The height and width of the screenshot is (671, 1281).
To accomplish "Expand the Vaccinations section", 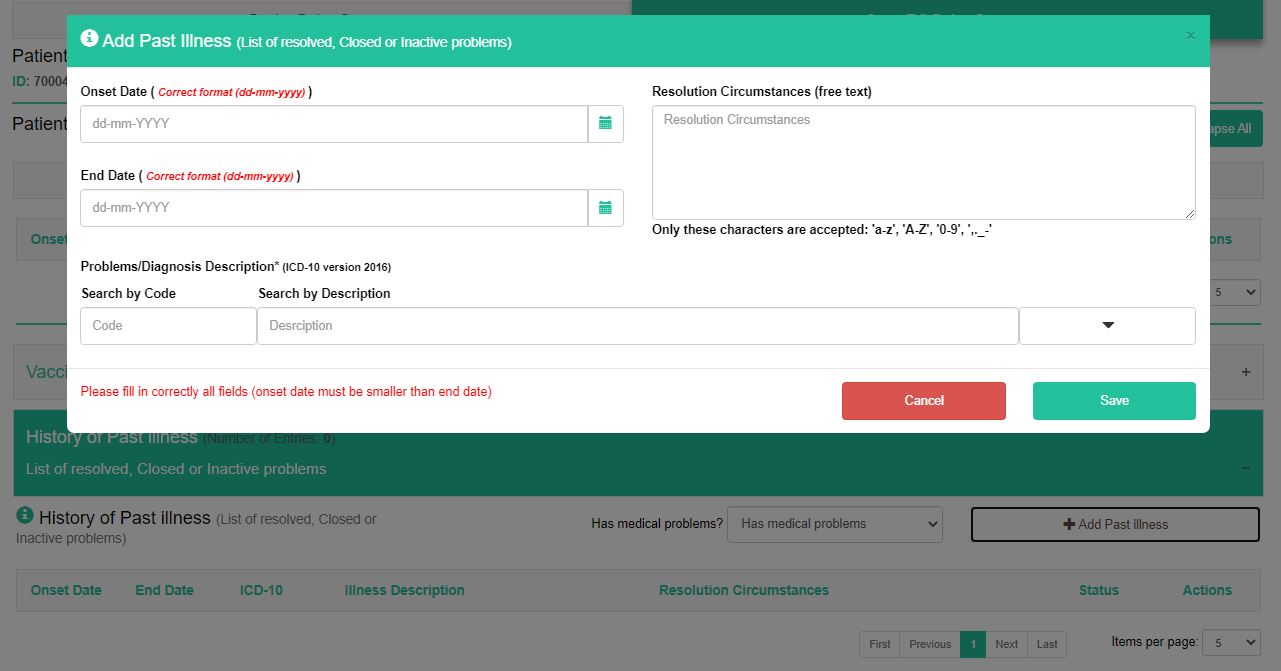I will [x=1246, y=372].
